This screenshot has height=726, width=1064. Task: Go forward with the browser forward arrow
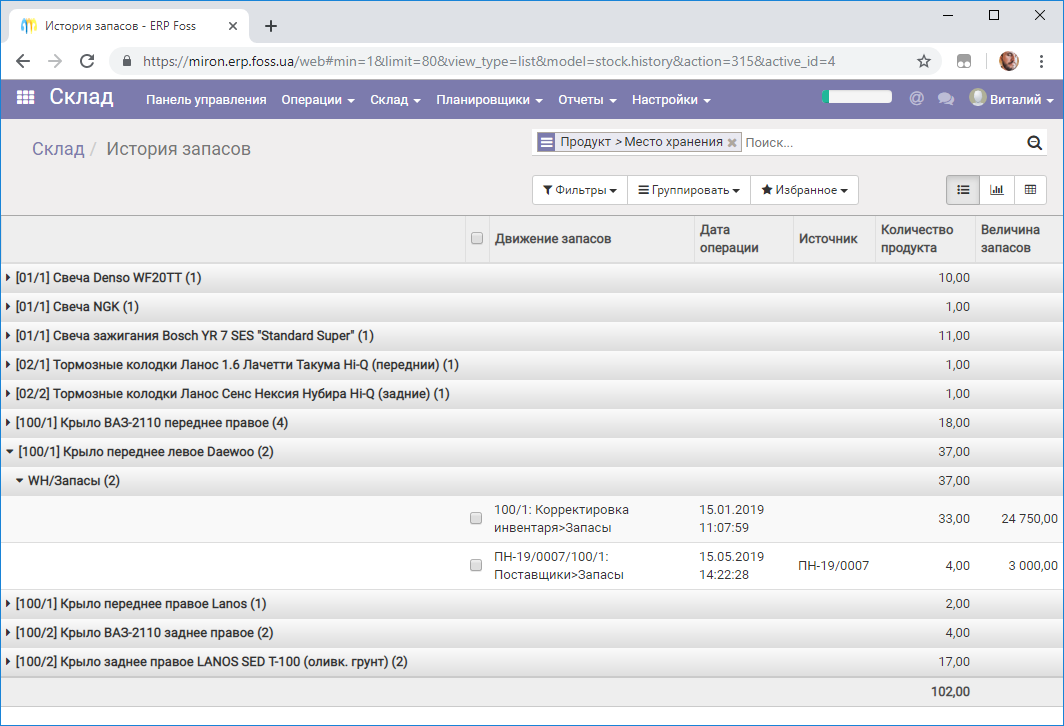tap(55, 61)
